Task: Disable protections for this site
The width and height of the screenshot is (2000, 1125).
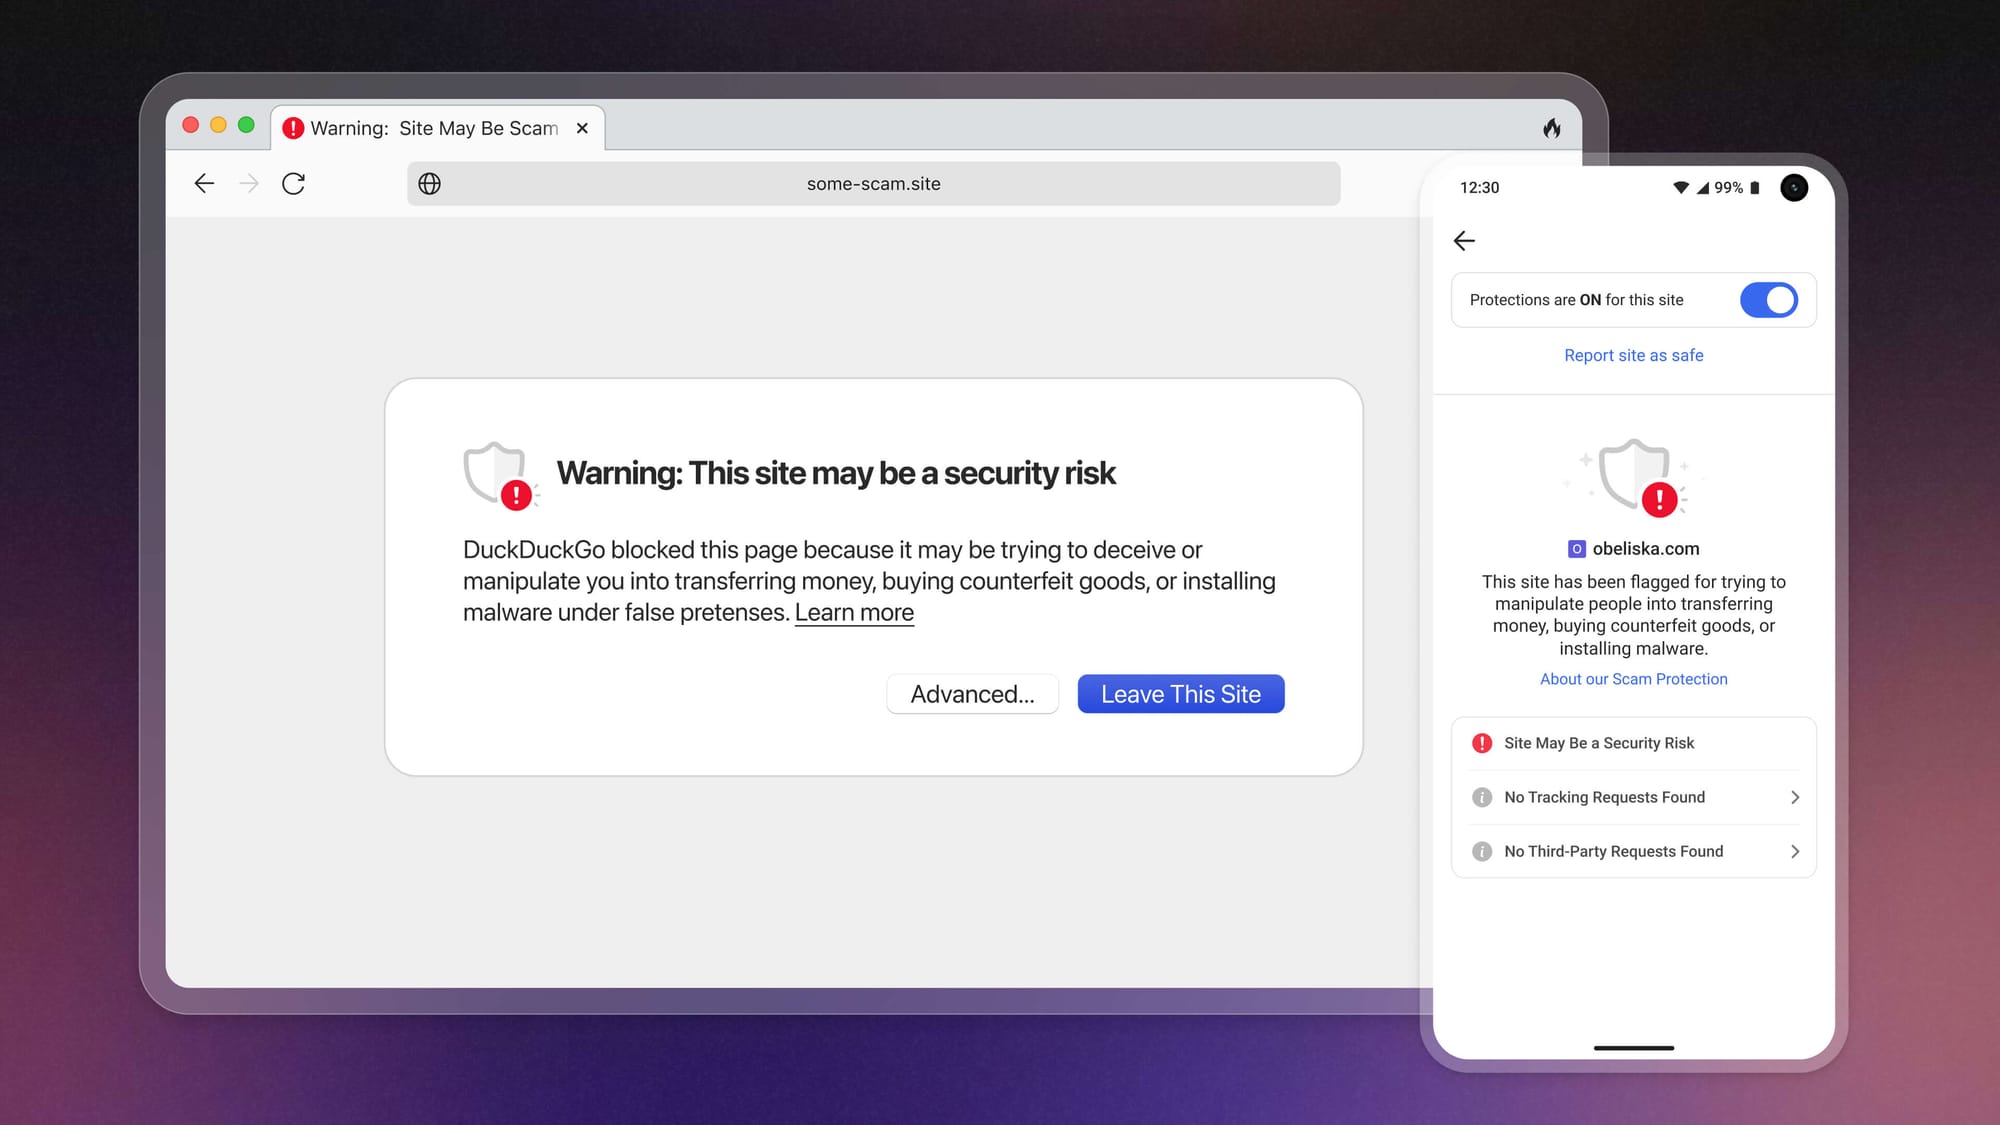Action: tap(1768, 299)
